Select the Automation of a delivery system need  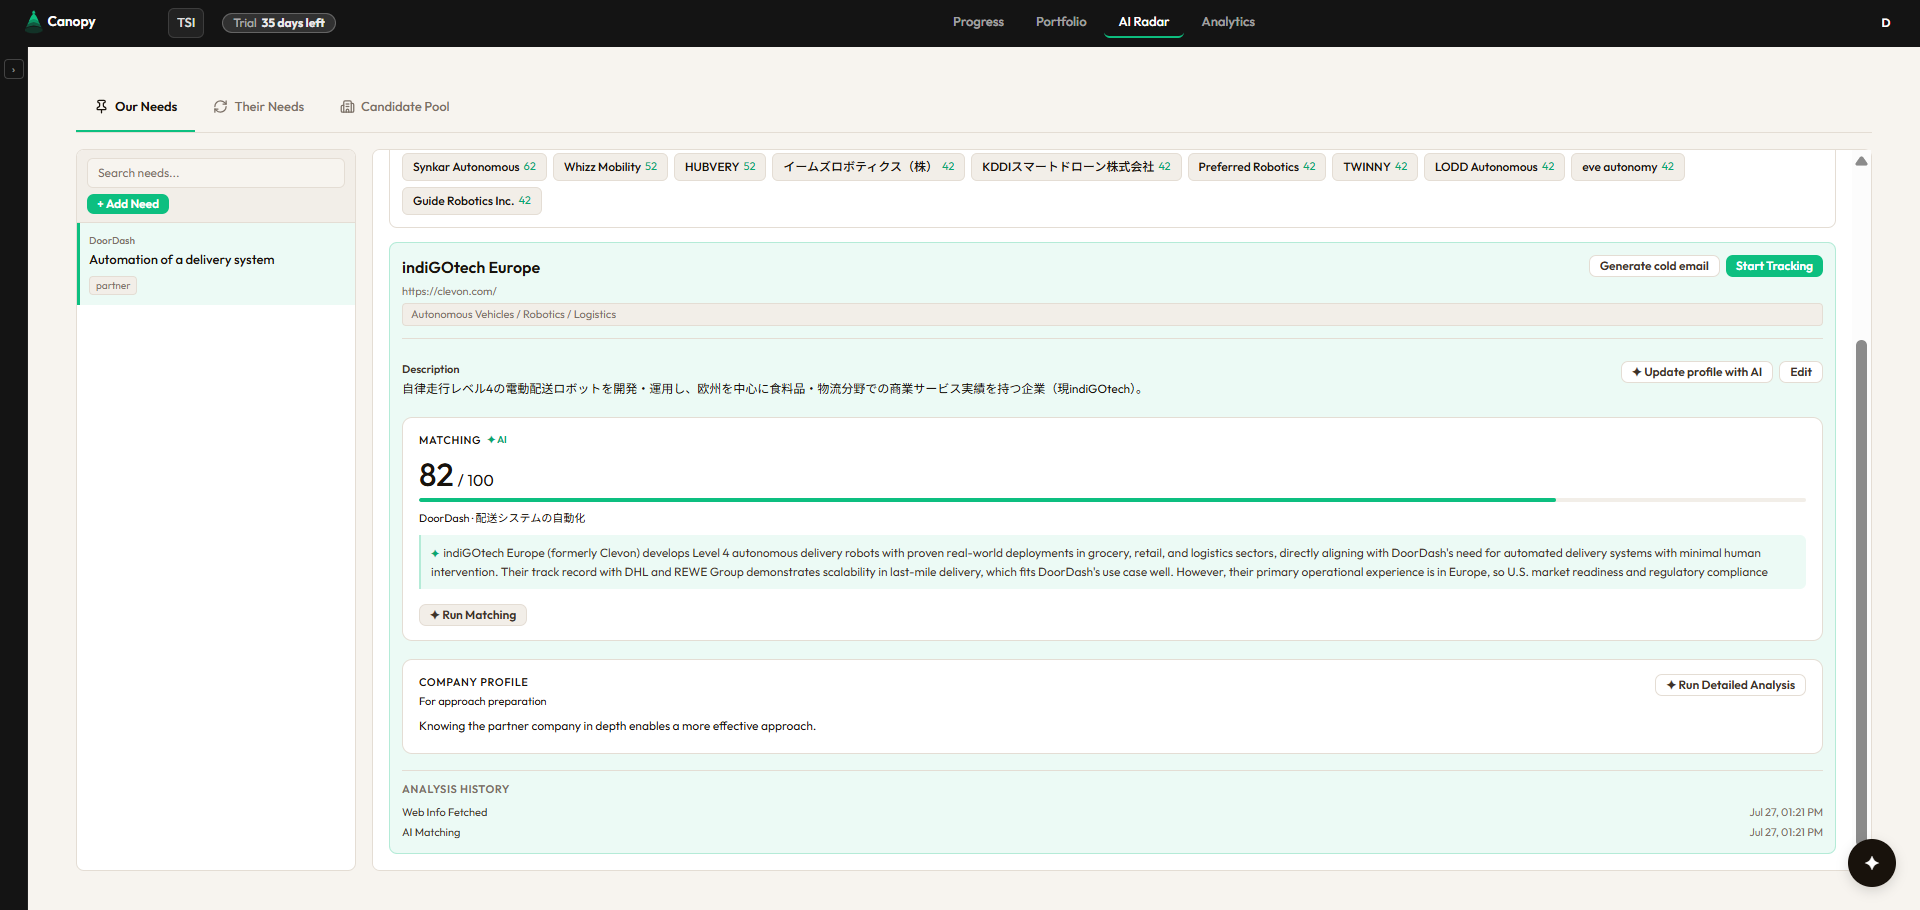217,264
